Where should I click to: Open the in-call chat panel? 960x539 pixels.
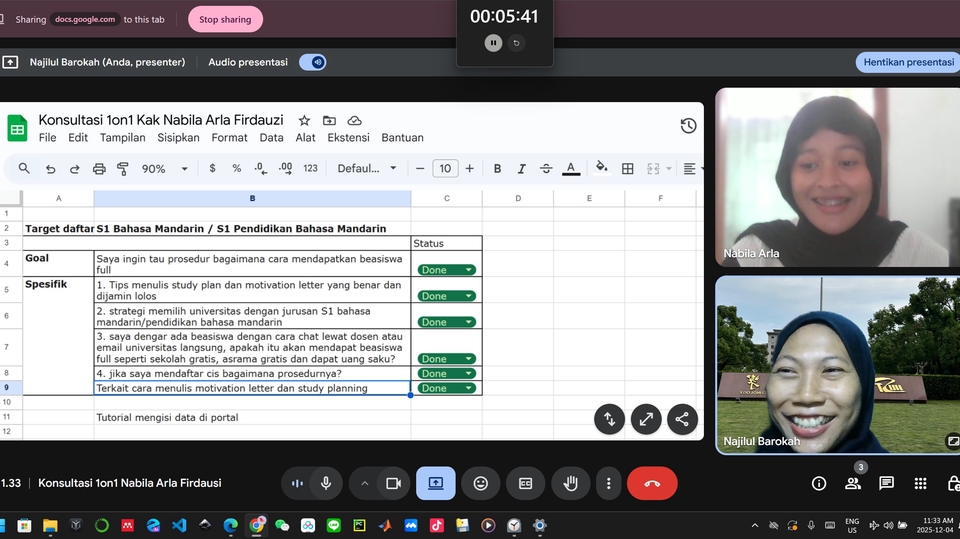[886, 483]
